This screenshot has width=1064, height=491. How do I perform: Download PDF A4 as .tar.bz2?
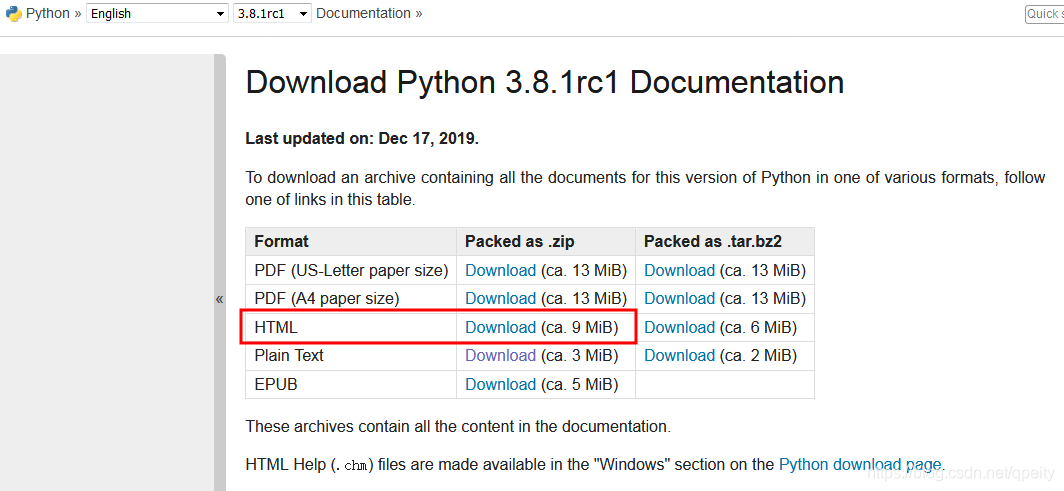coord(679,298)
